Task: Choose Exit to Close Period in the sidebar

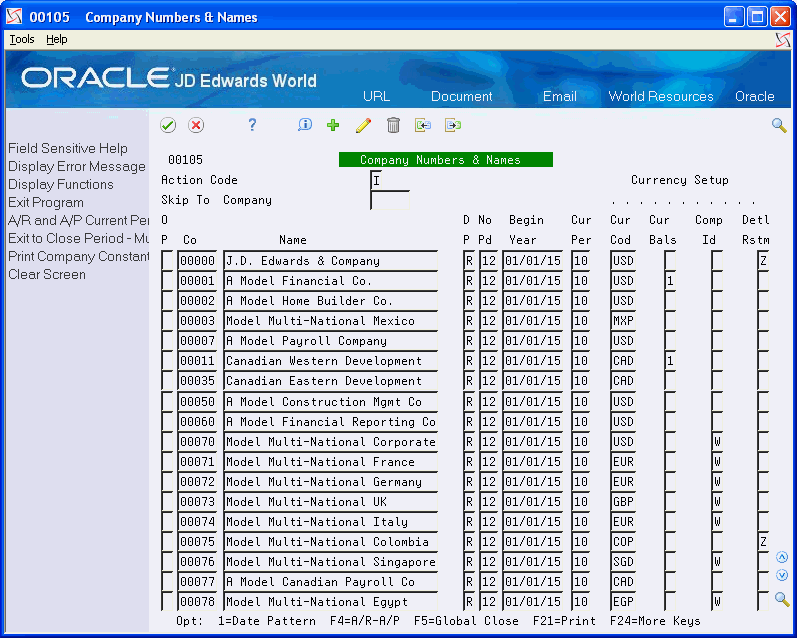Action: click(78, 238)
